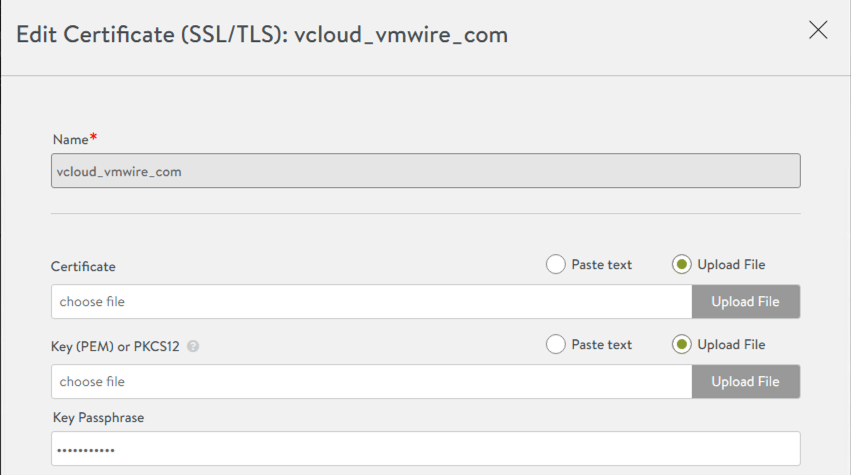Click the Certificate label text
Viewport: 851px width, 475px height.
(83, 267)
